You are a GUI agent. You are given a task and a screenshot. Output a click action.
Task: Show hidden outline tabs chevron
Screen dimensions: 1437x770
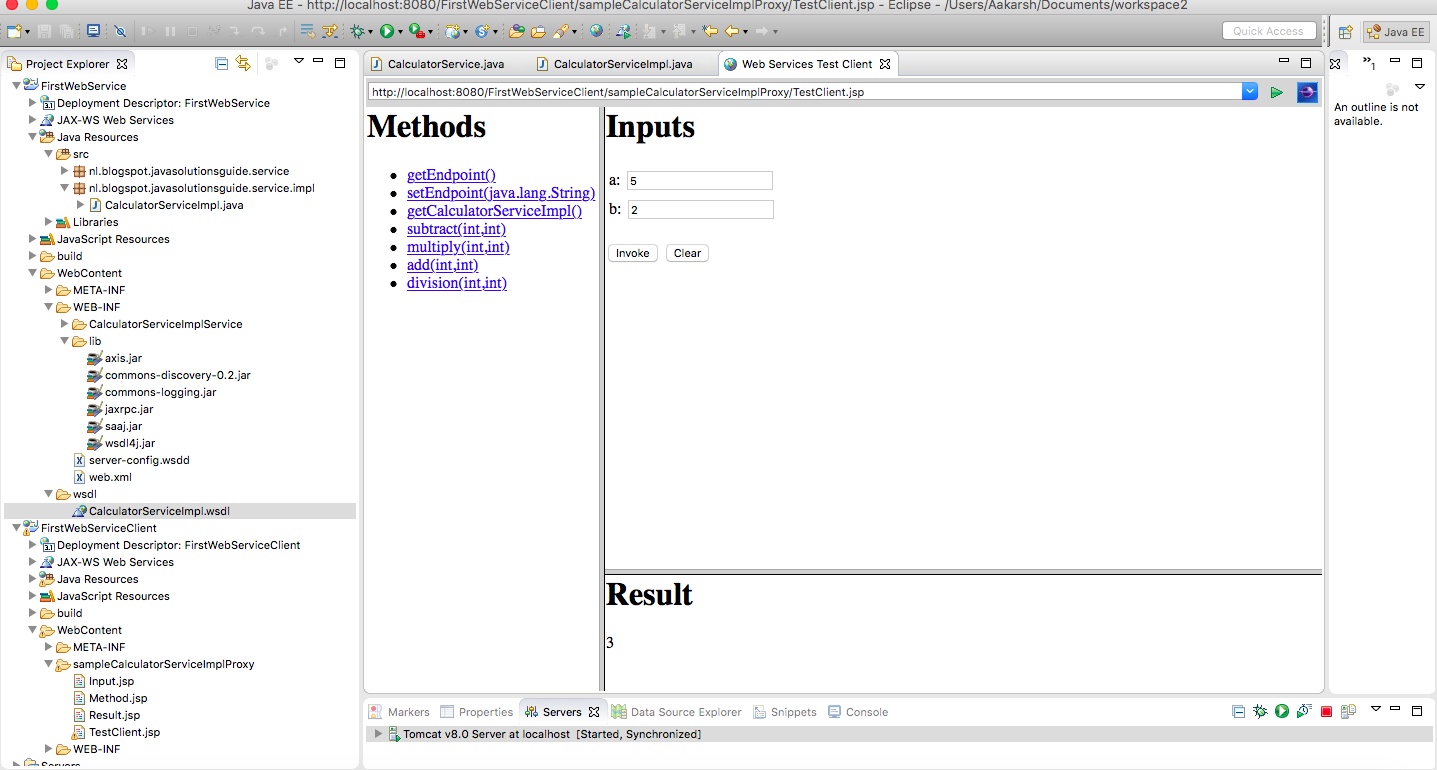(1369, 64)
